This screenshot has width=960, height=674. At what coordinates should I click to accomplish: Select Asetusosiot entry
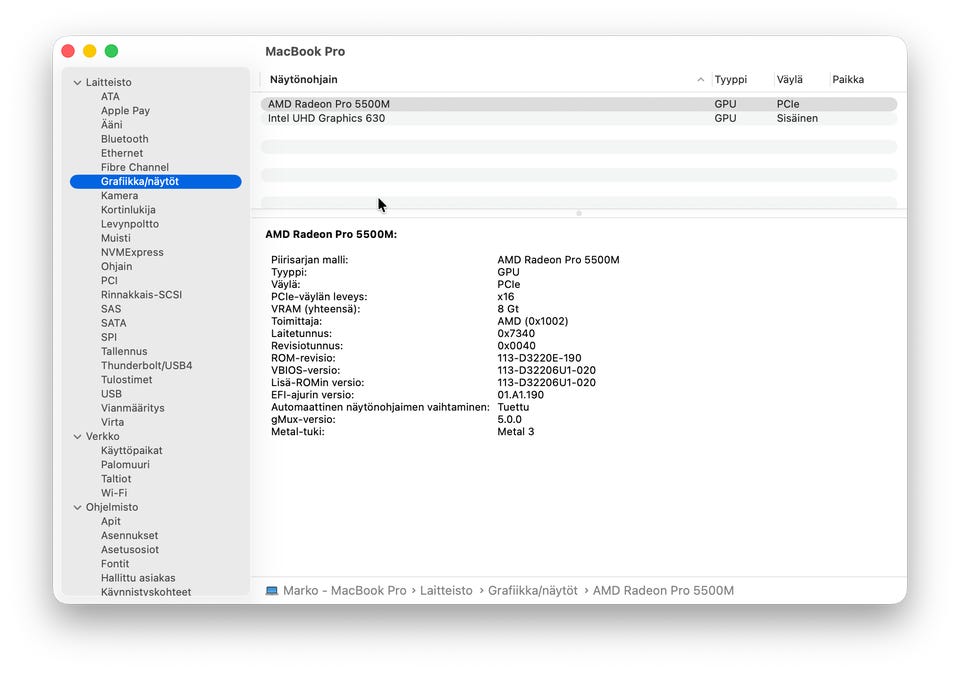[130, 550]
